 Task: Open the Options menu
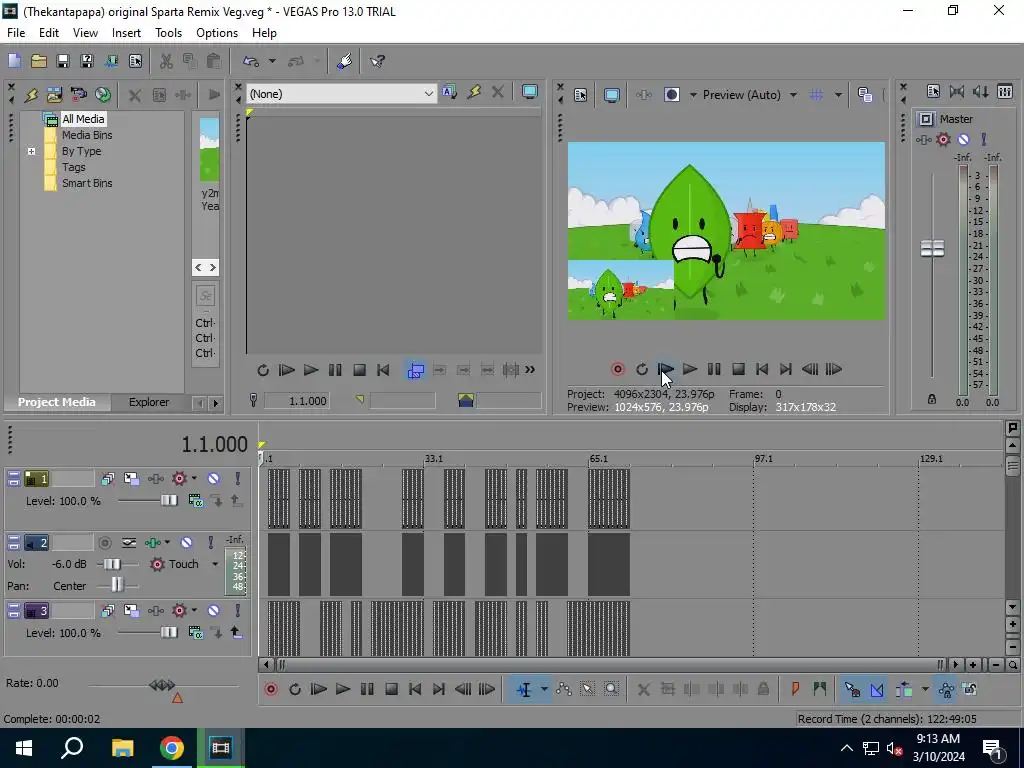[x=217, y=33]
